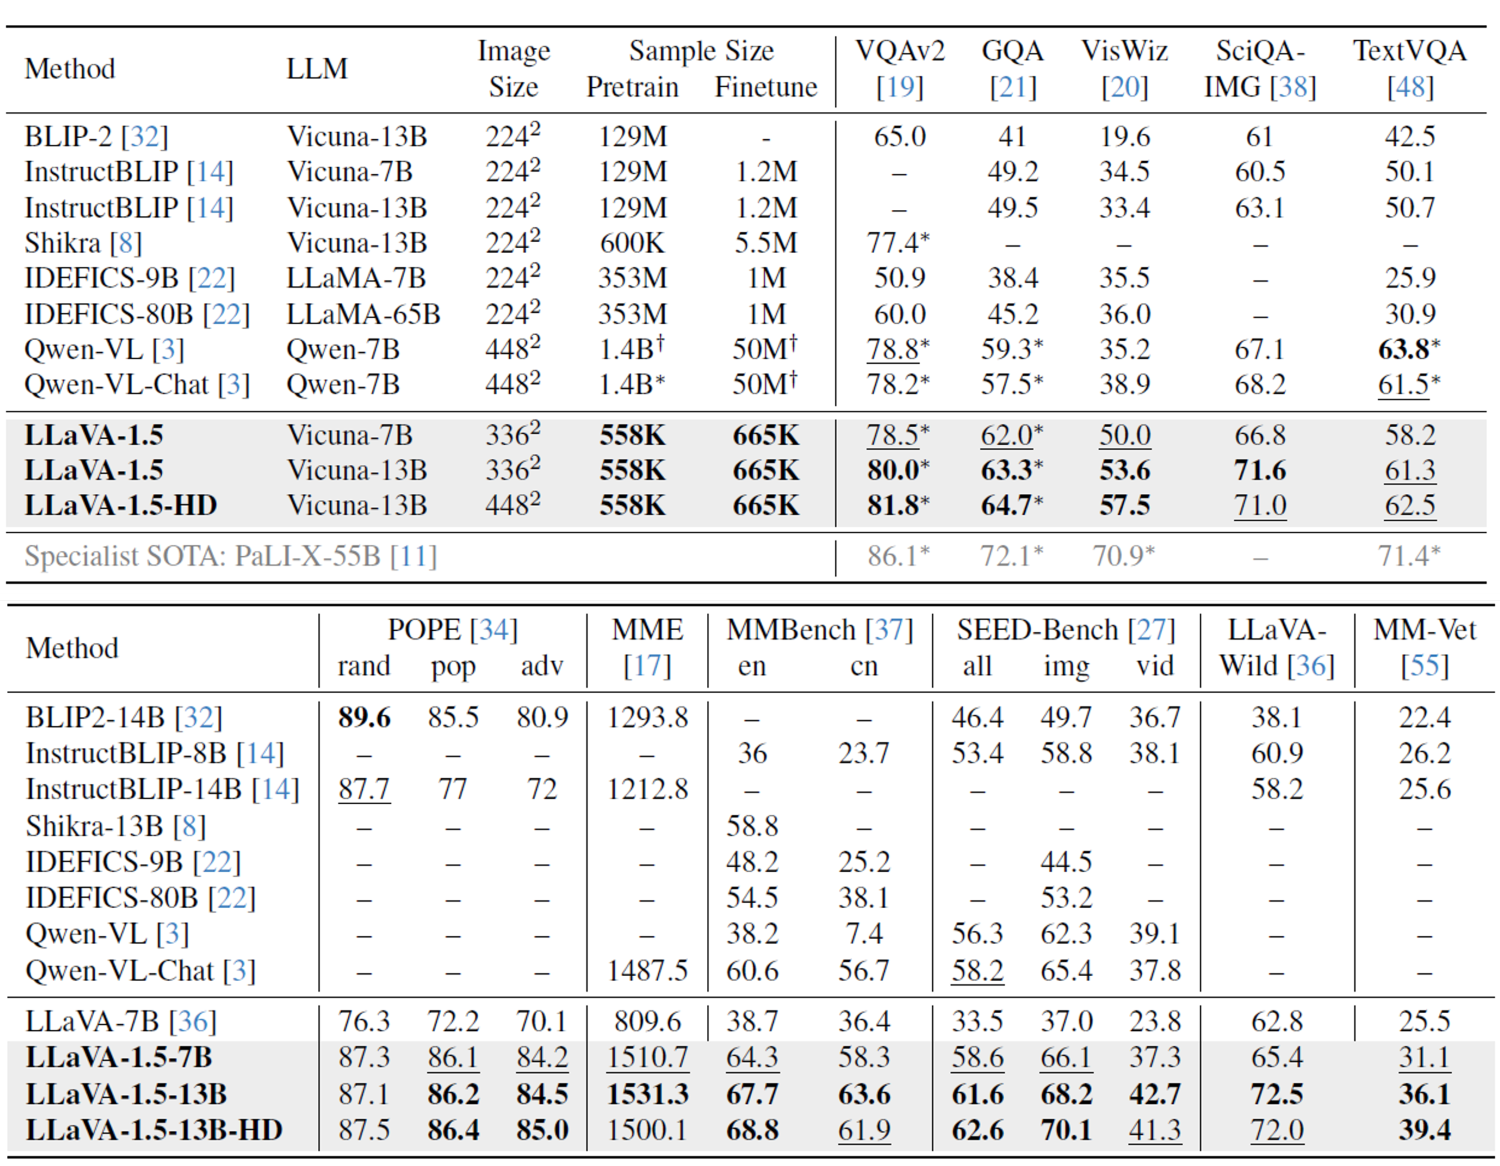Open the [20] citation under VisWiz
The image size is (1500, 1166).
(1125, 88)
